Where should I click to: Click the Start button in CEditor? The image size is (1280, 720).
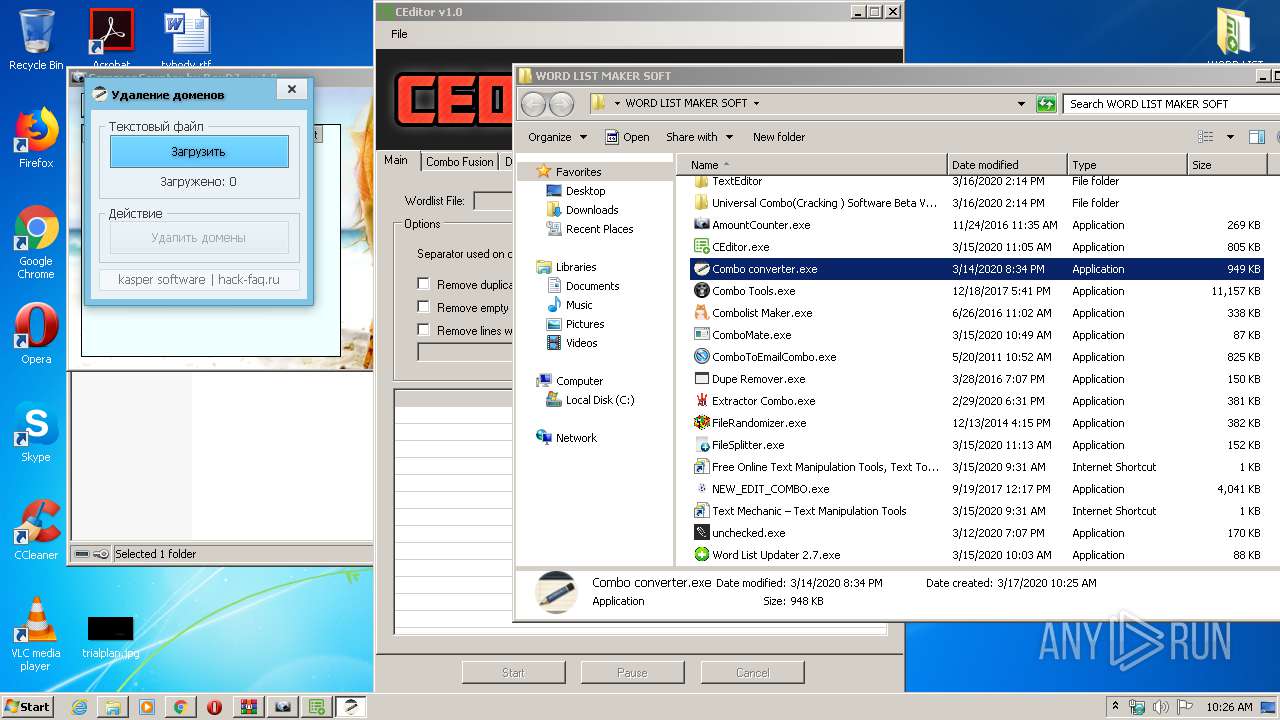pyautogui.click(x=513, y=672)
